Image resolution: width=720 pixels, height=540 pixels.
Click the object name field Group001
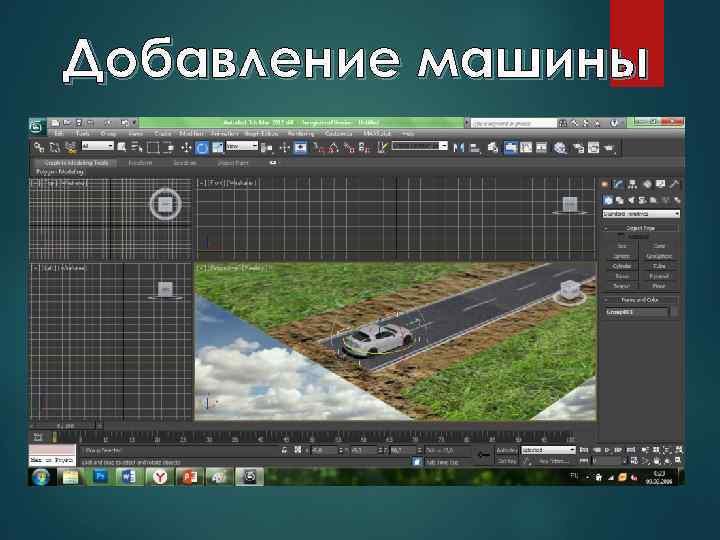[636, 312]
